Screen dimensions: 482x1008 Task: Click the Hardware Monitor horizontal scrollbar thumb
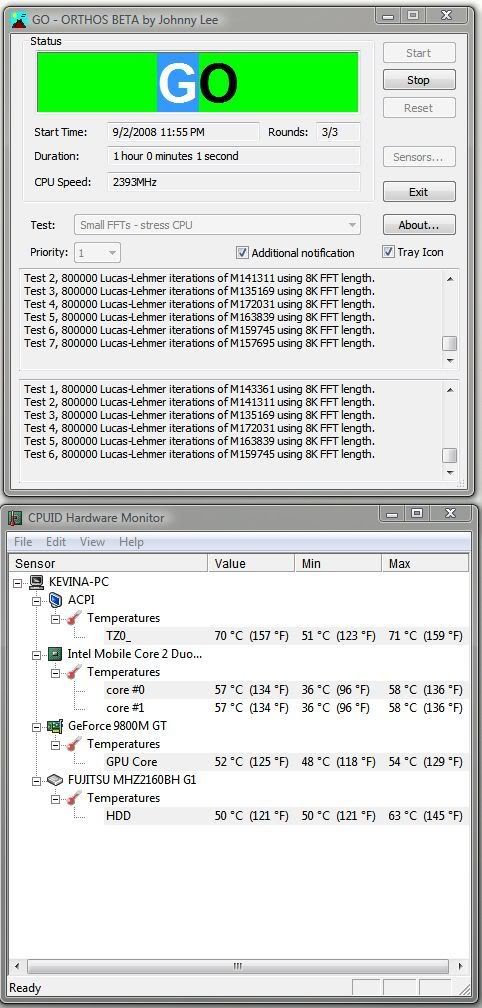point(238,966)
